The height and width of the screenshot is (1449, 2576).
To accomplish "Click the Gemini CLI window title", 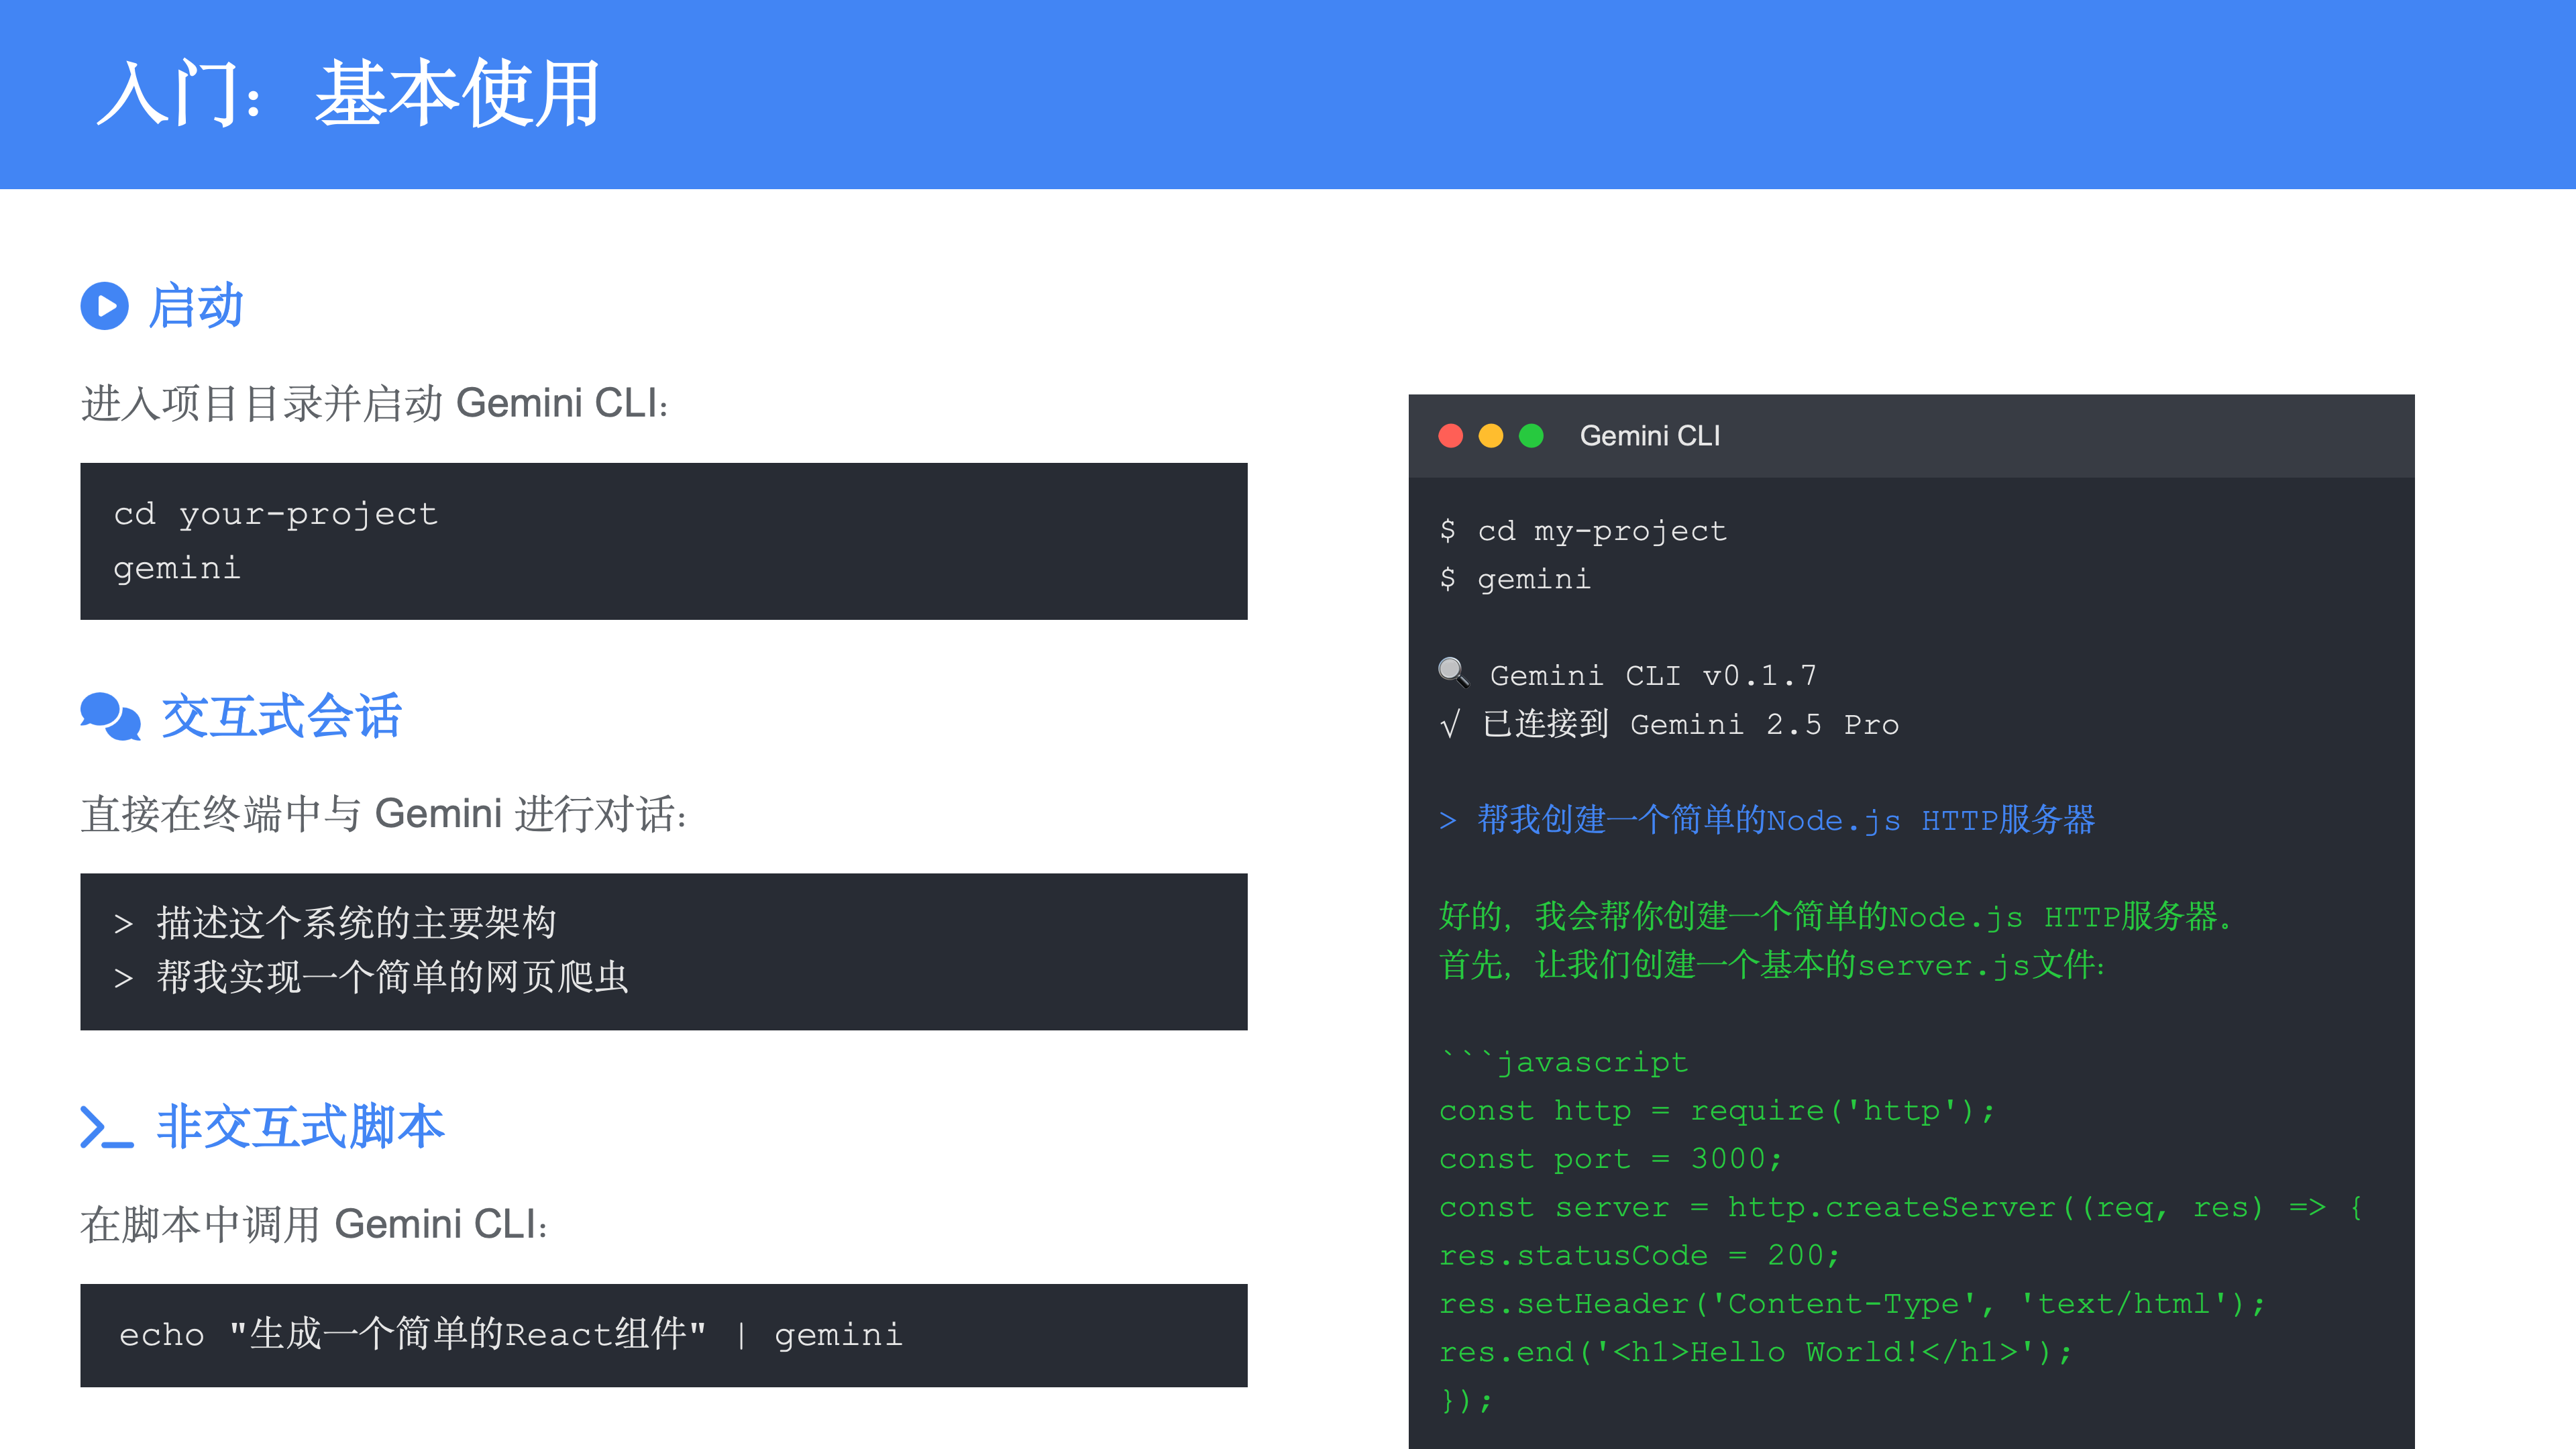I will [1650, 436].
